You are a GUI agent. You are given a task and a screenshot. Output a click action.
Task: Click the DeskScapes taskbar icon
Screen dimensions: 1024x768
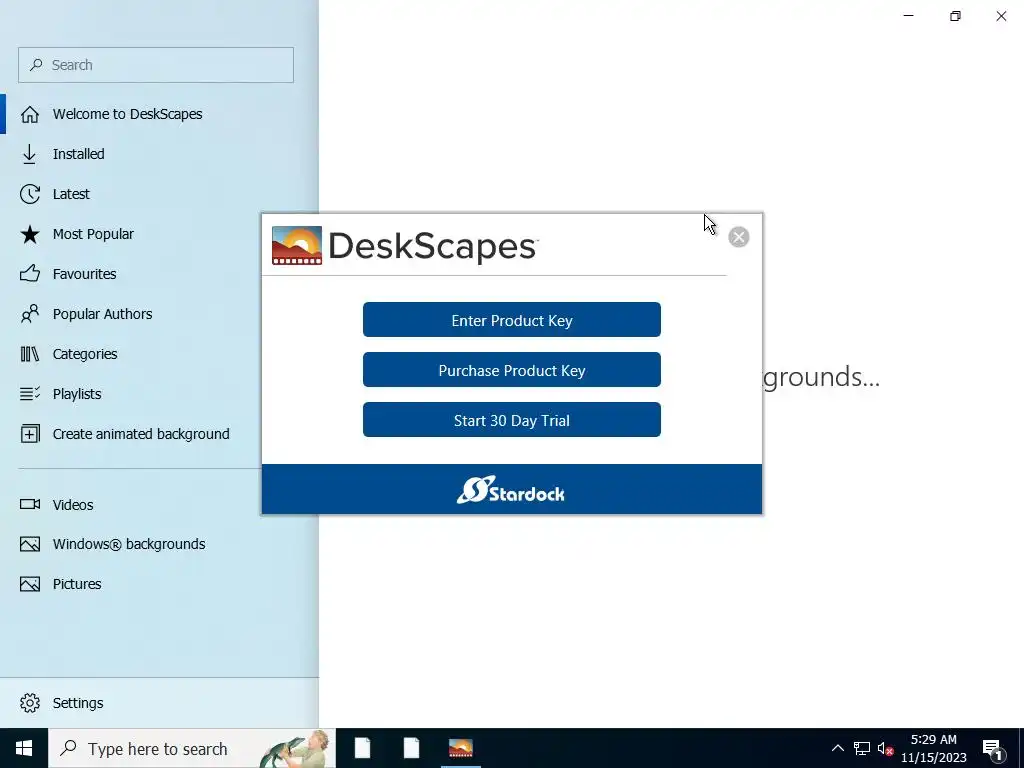tap(460, 748)
